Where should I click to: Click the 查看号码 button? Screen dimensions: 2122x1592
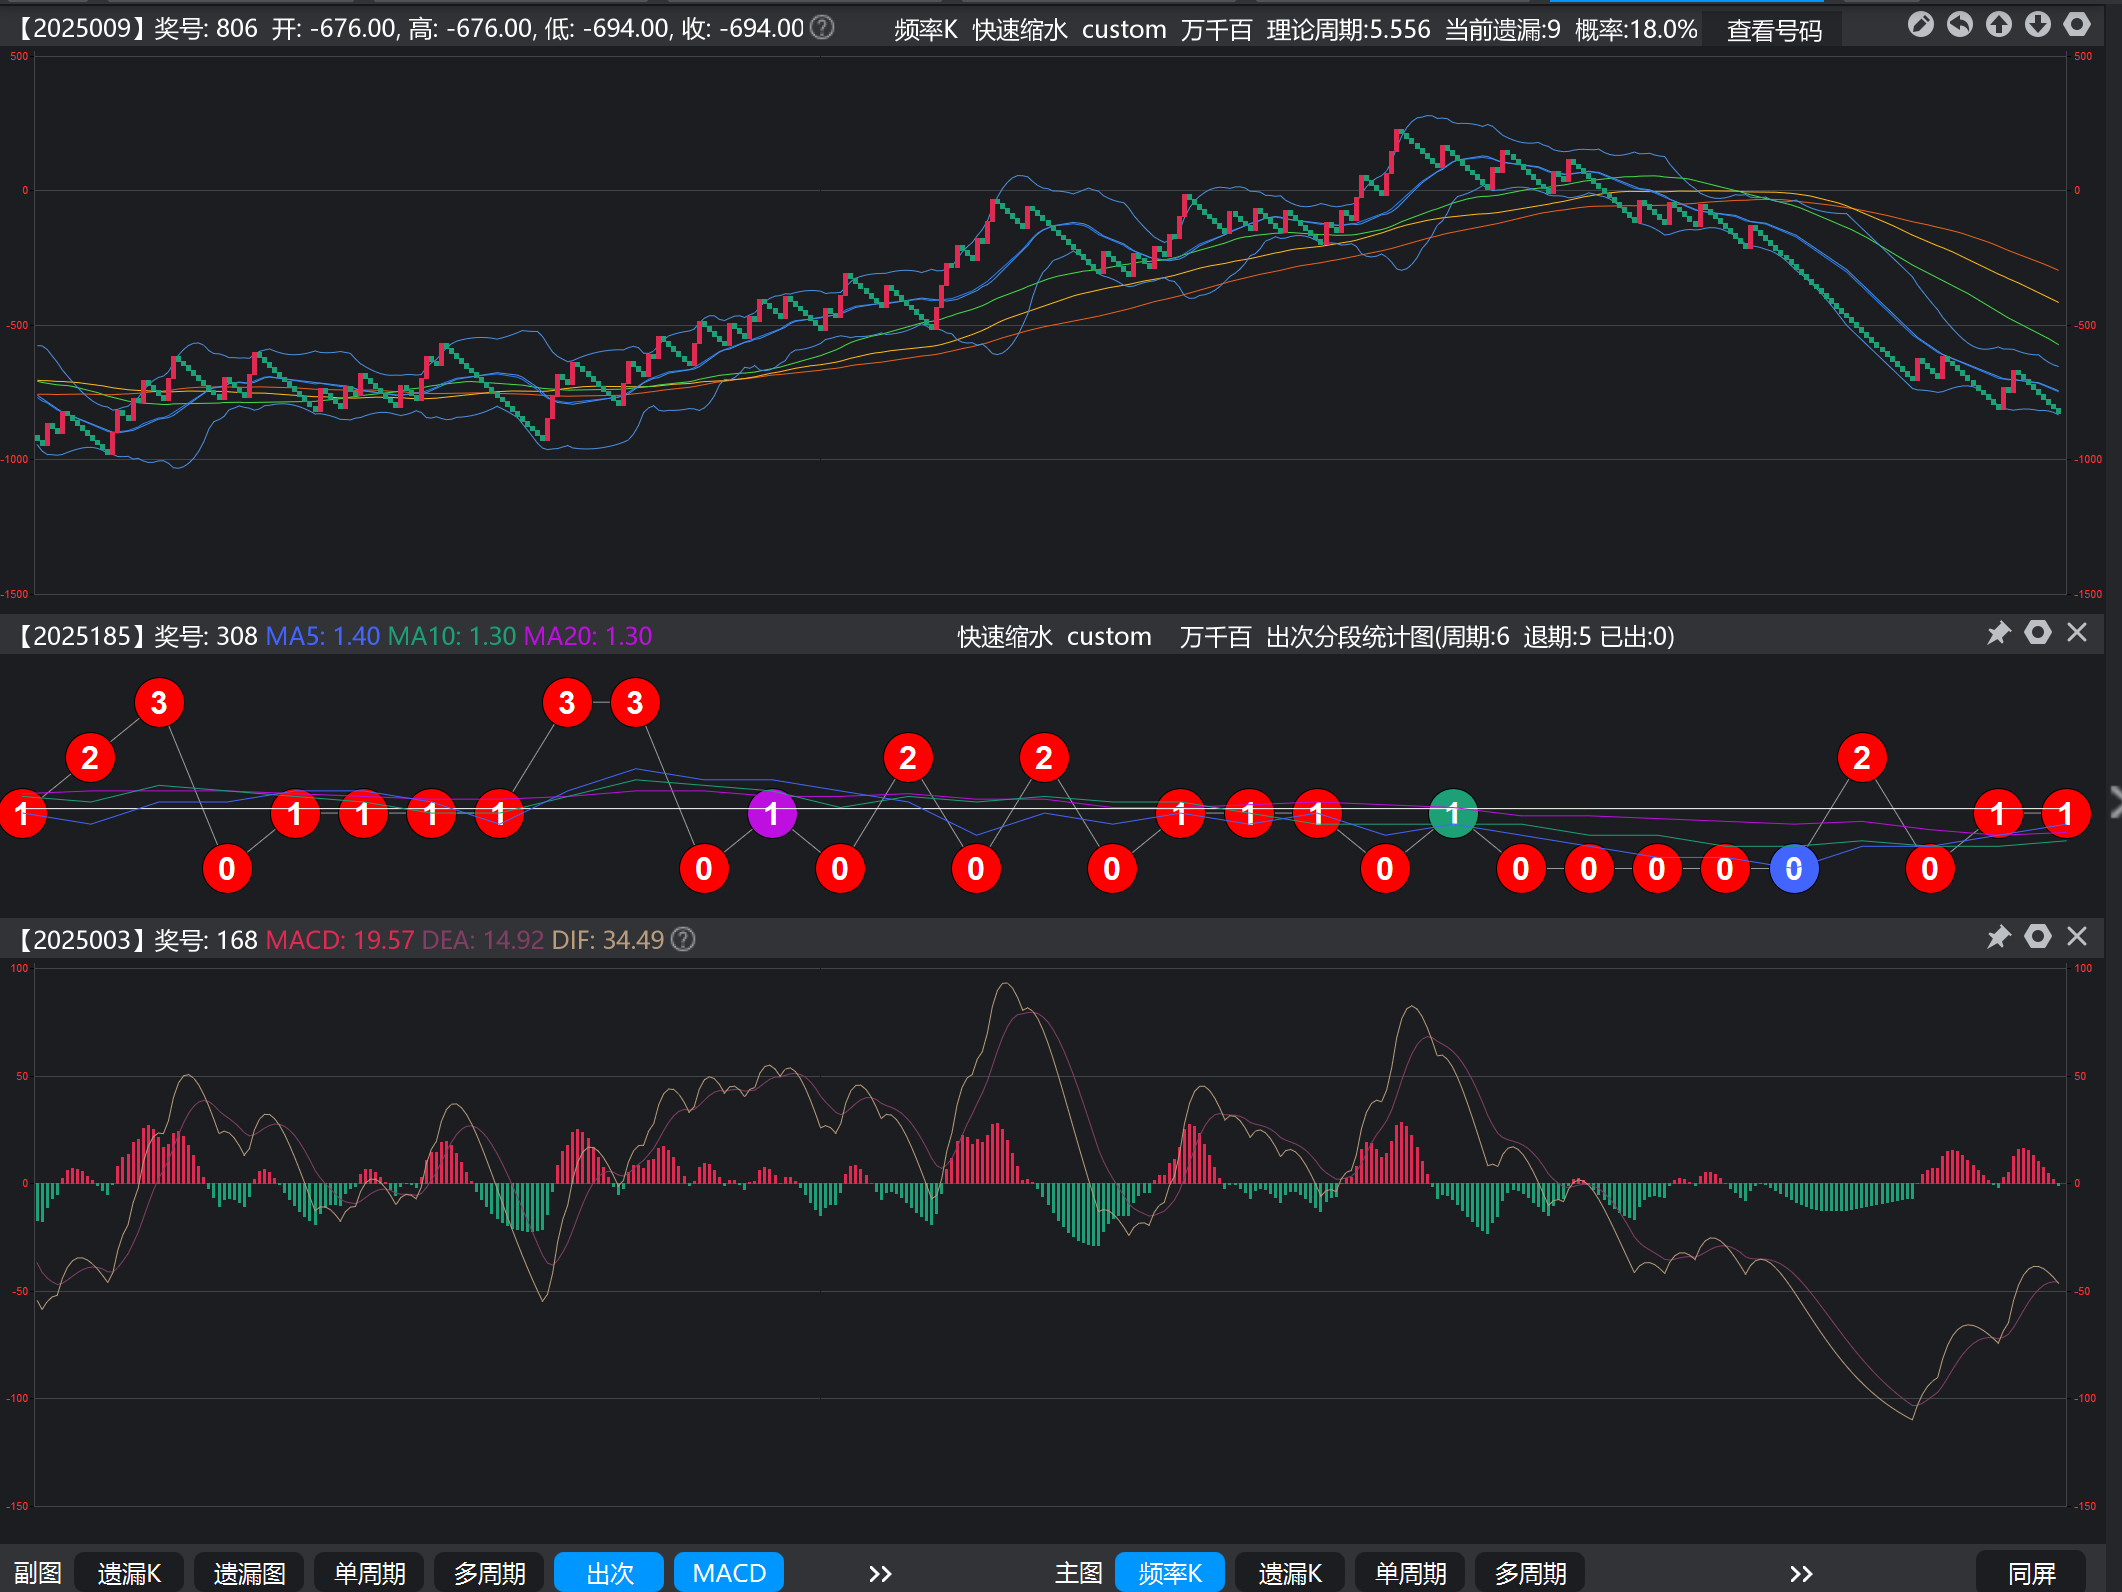1774,31
